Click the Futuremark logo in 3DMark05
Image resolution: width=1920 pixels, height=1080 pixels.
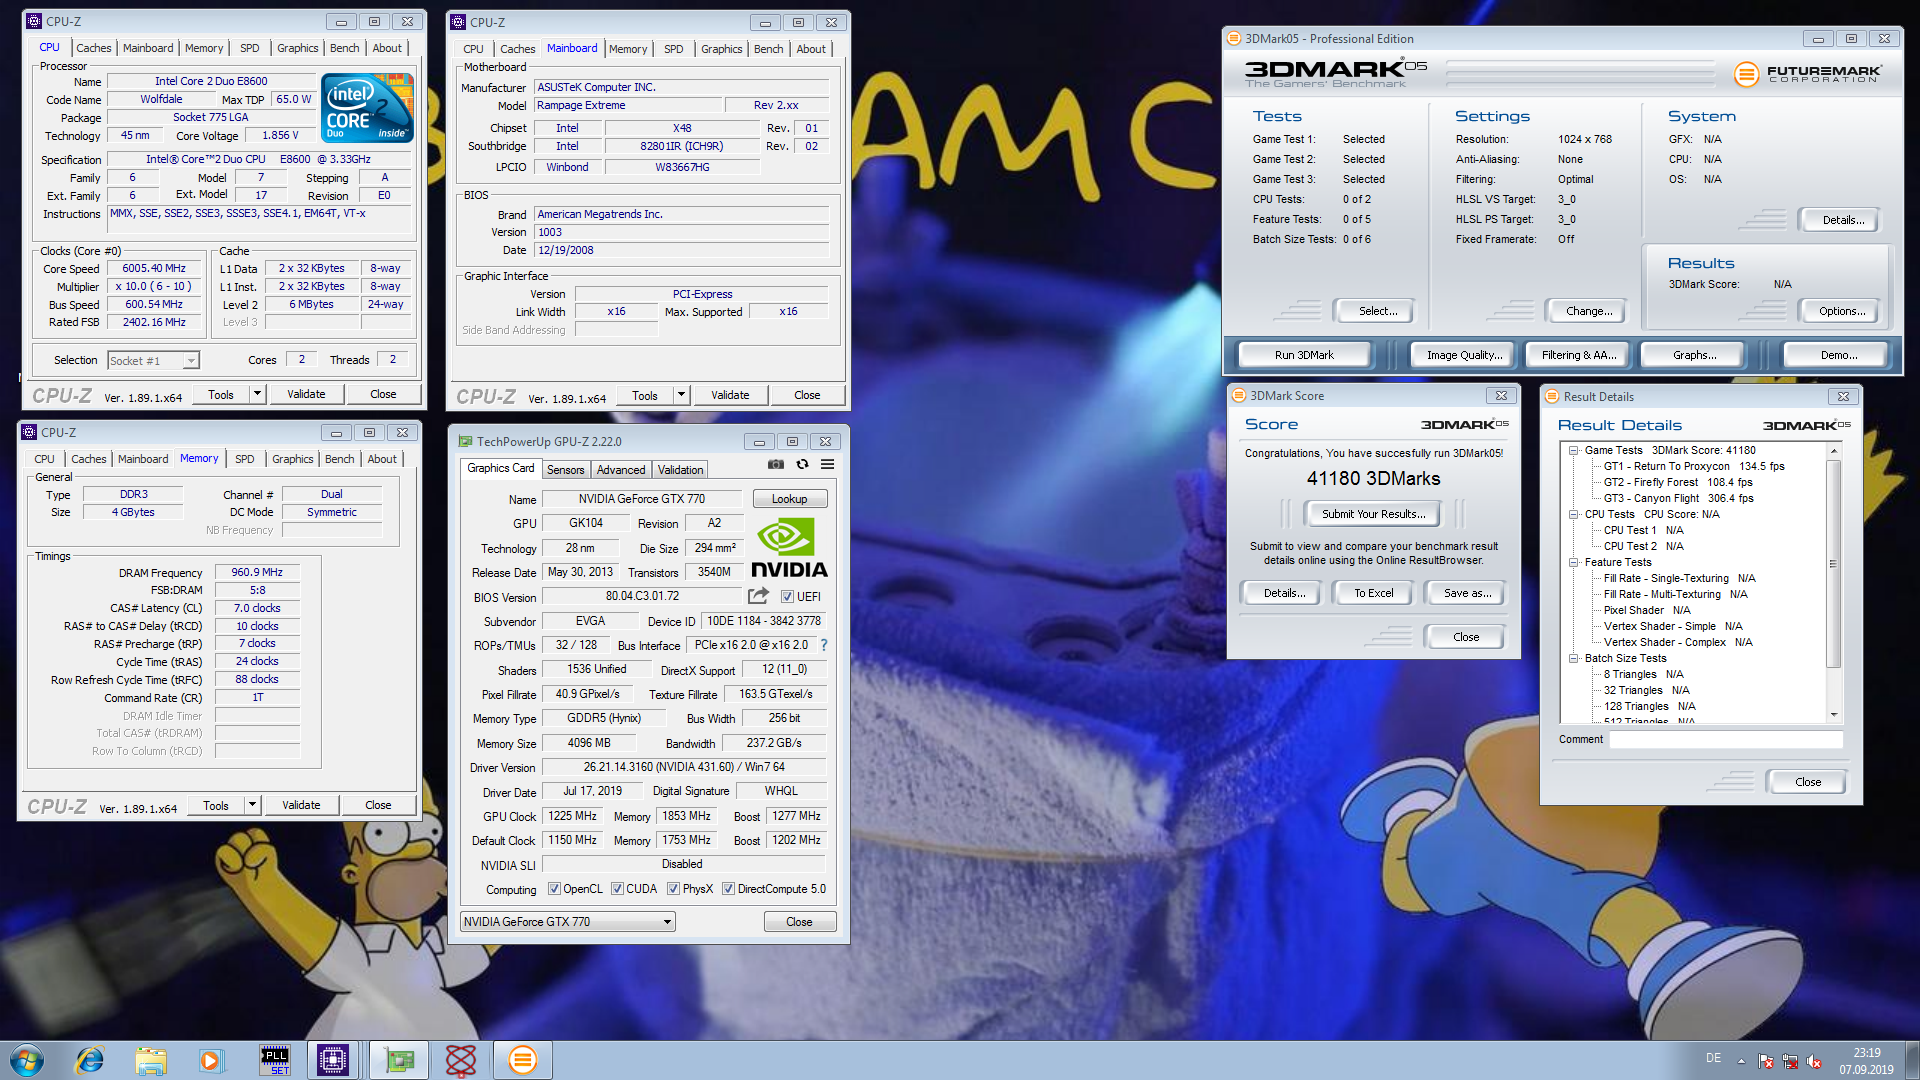coord(1807,73)
